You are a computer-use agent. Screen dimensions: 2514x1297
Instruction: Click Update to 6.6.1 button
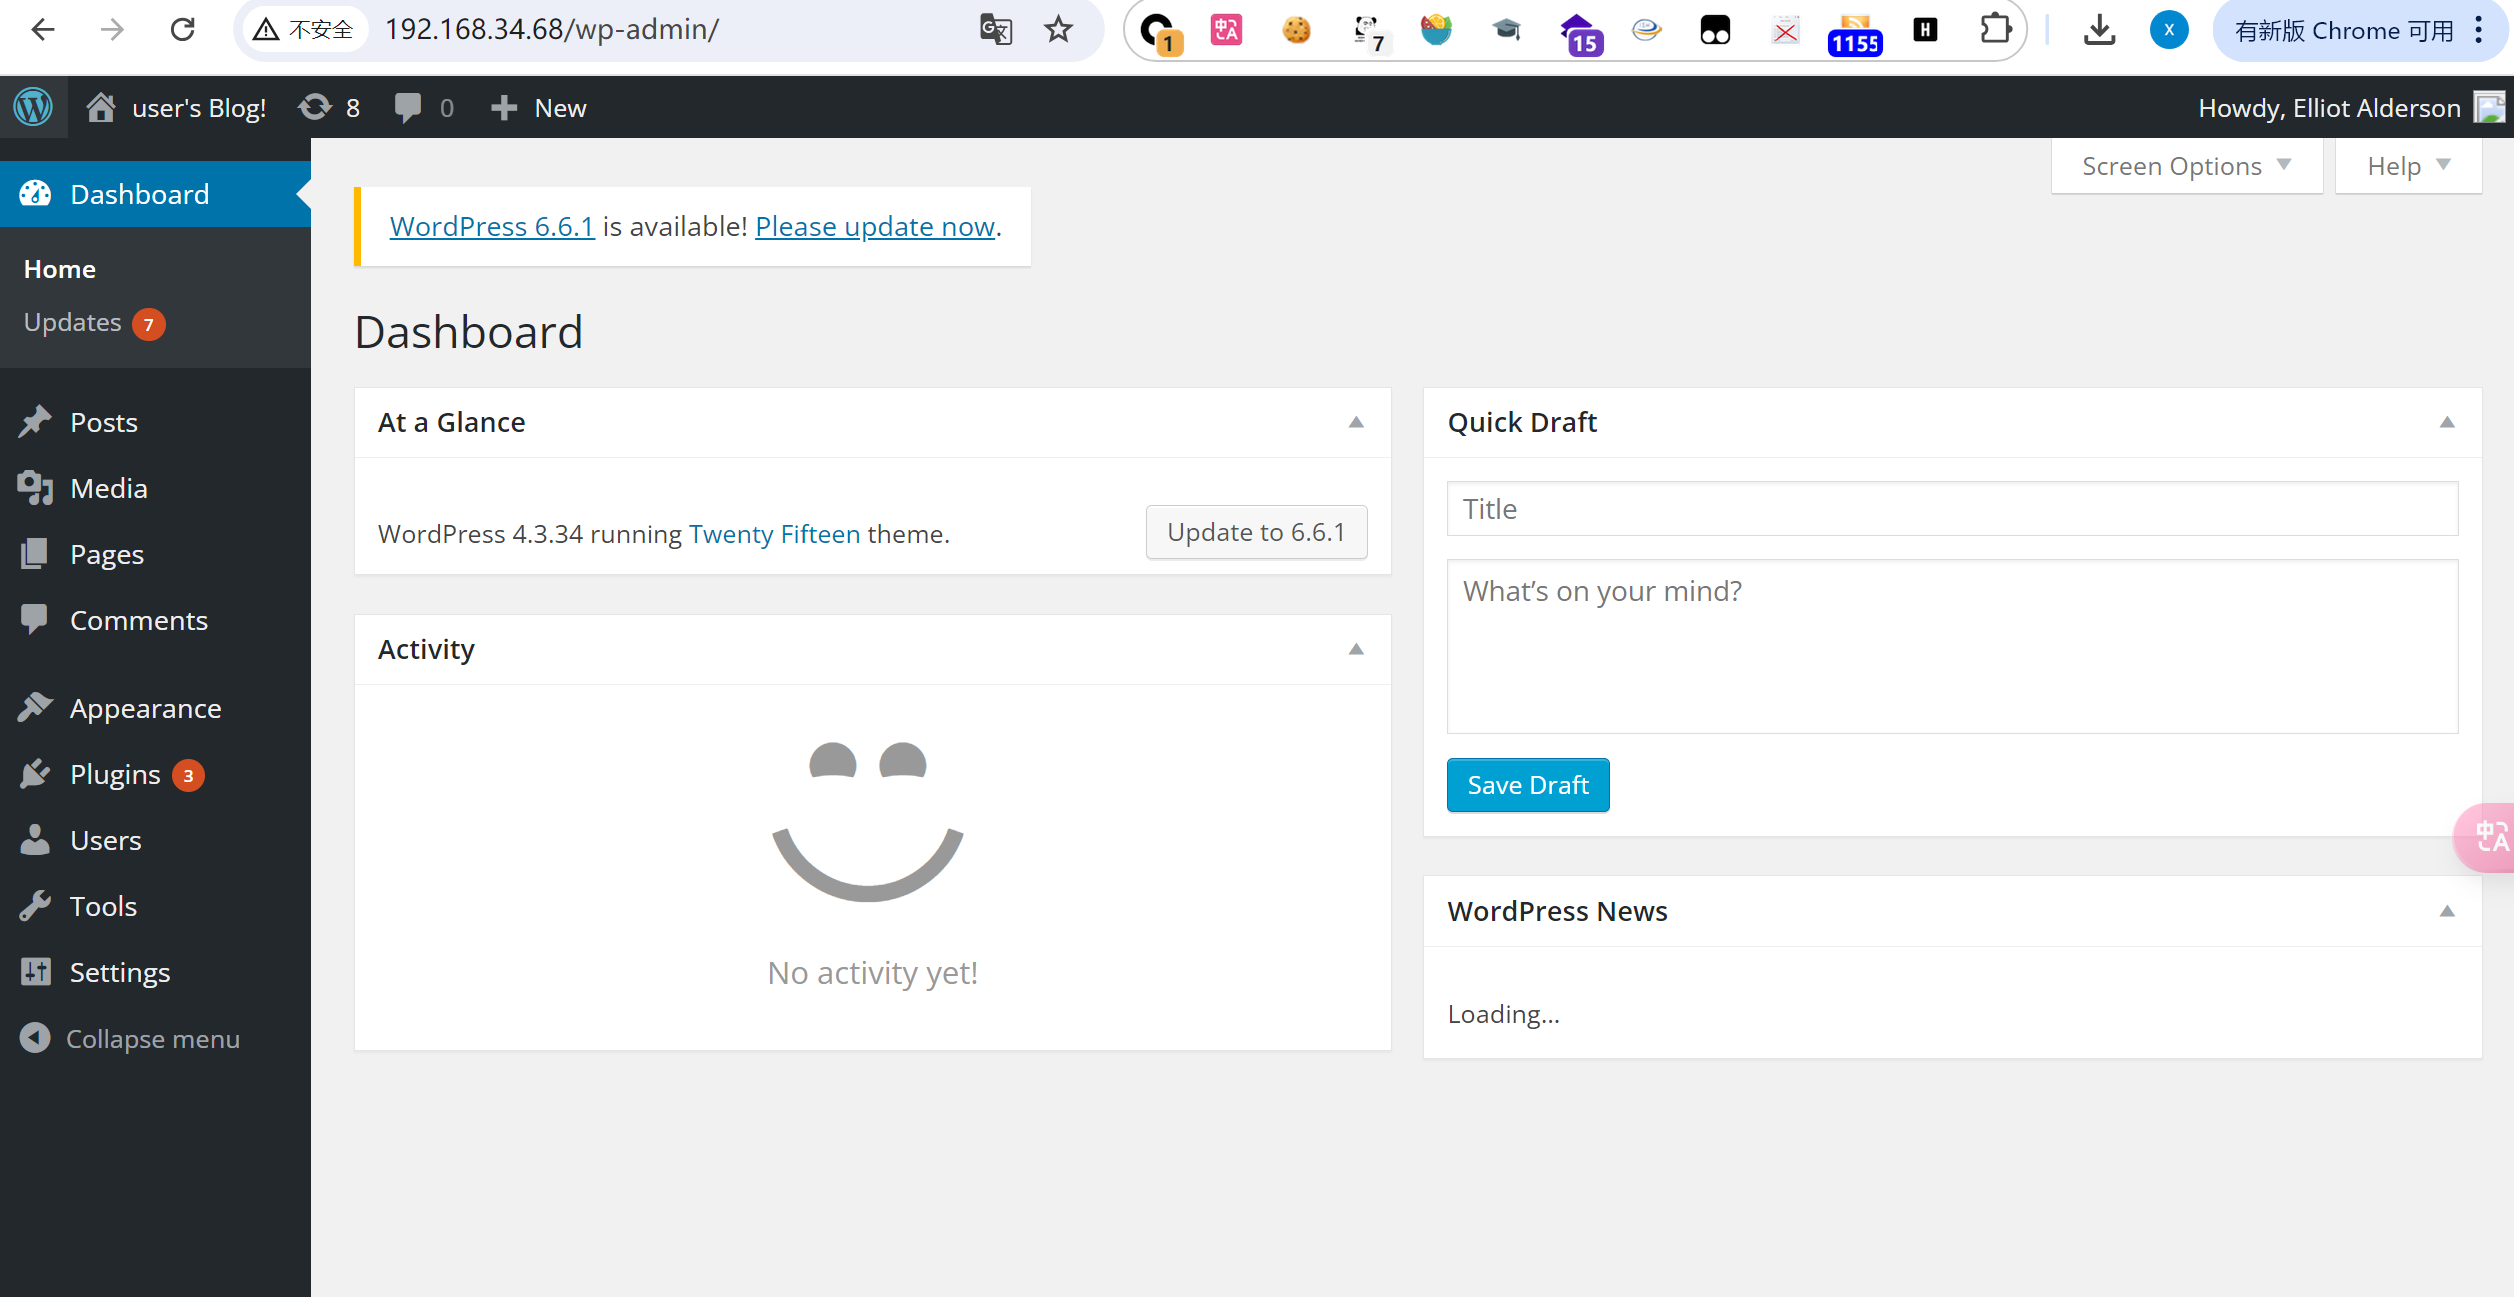pyautogui.click(x=1256, y=532)
